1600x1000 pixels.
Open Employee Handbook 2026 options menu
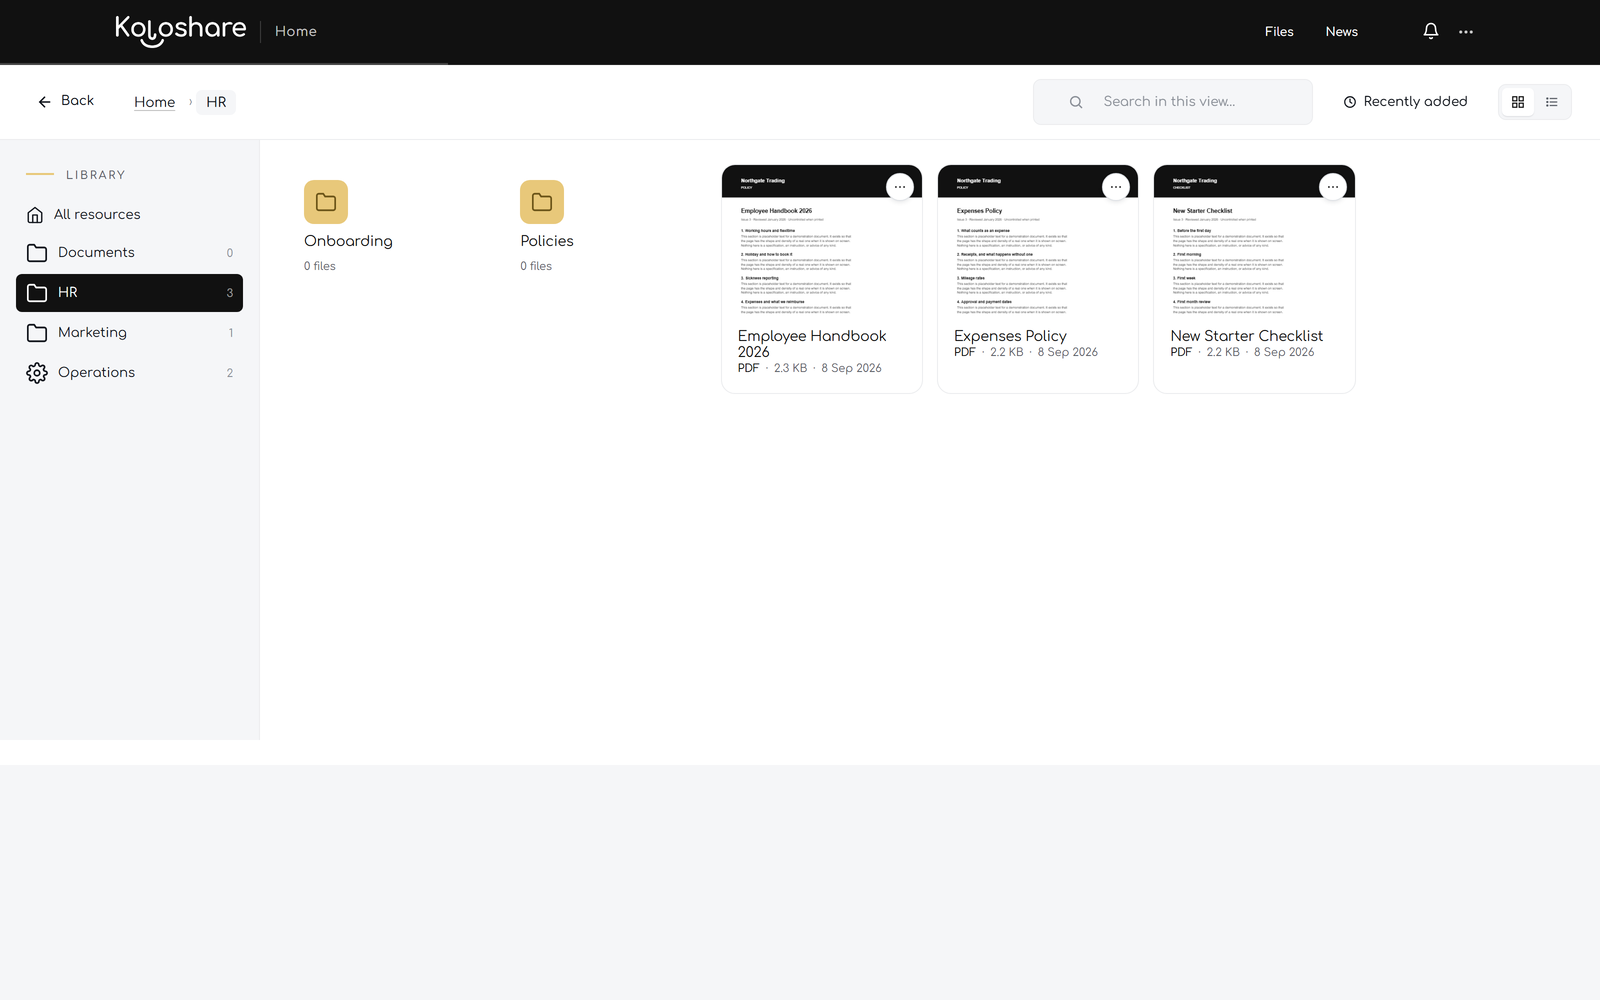(x=900, y=187)
